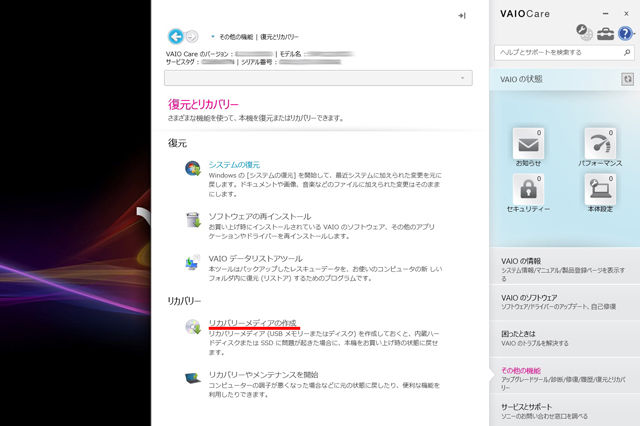Go back with the blue arrow button
This screenshot has height=426, width=640.
click(176, 37)
